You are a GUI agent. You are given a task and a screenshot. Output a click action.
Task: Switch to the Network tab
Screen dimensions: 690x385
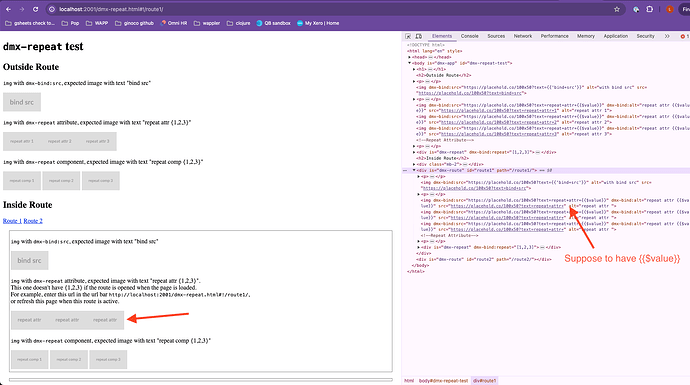pos(523,36)
